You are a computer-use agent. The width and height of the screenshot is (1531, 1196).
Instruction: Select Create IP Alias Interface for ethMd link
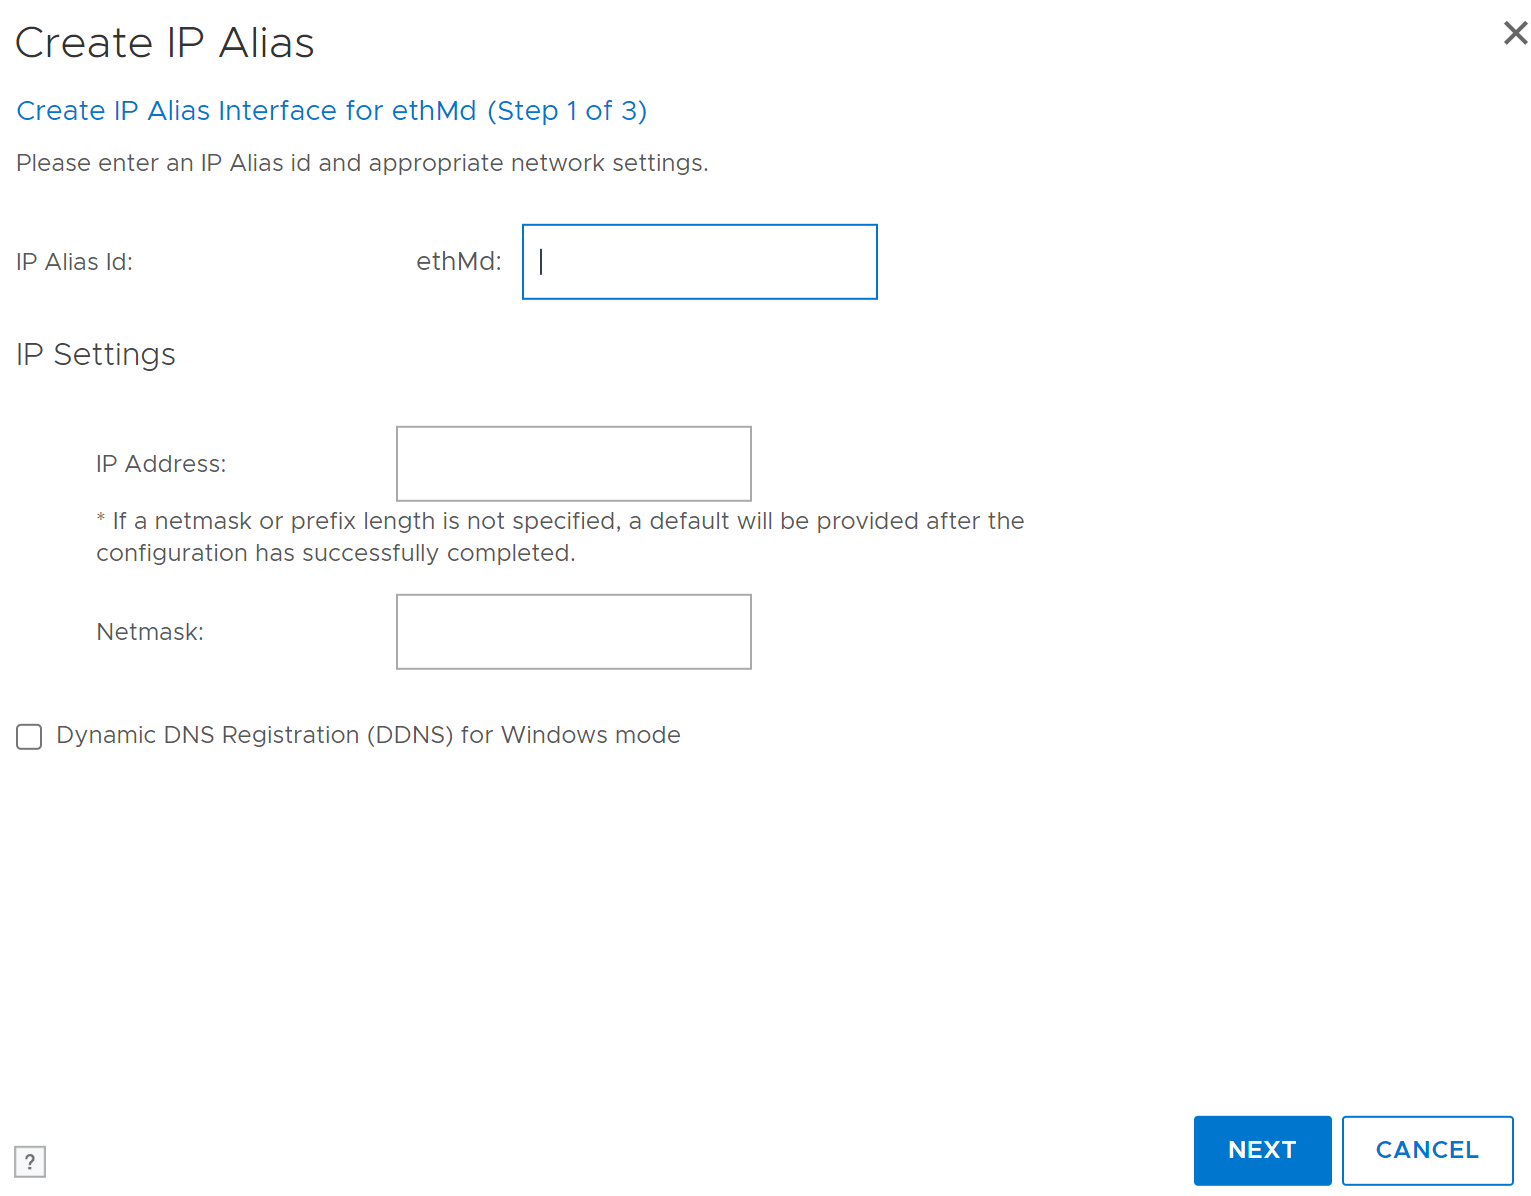(x=330, y=111)
